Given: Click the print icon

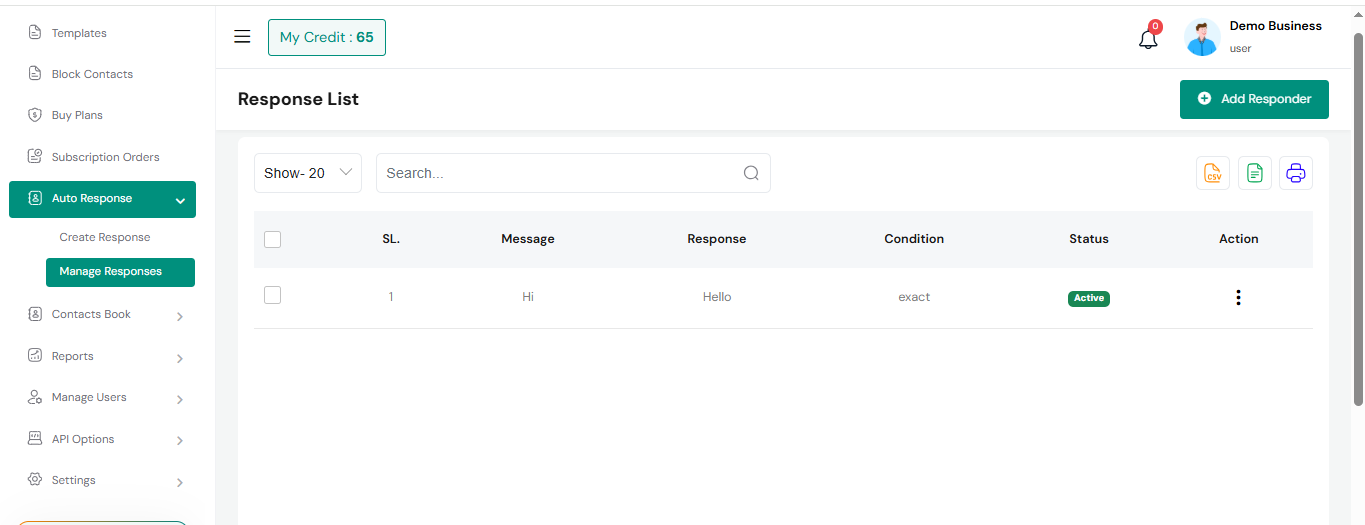Looking at the screenshot, I should click(1296, 173).
